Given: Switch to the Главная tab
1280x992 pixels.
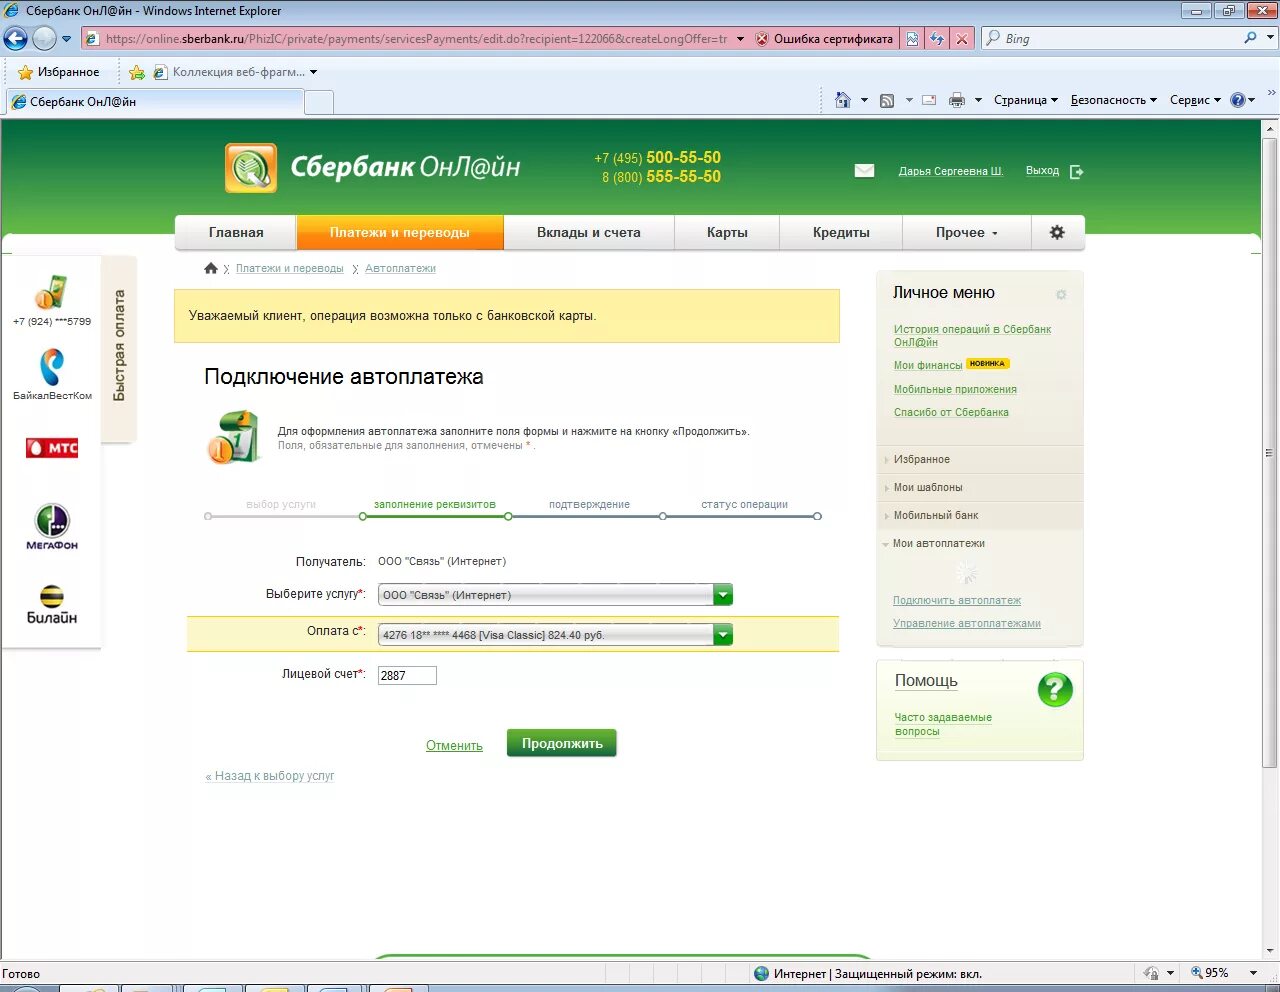Looking at the screenshot, I should click(x=236, y=232).
